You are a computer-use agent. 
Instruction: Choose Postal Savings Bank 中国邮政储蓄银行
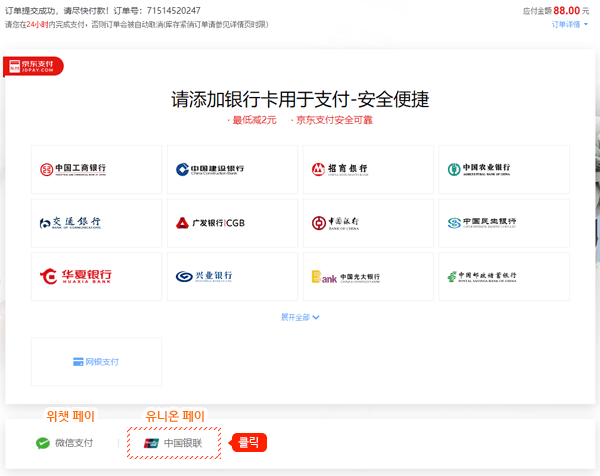point(503,276)
